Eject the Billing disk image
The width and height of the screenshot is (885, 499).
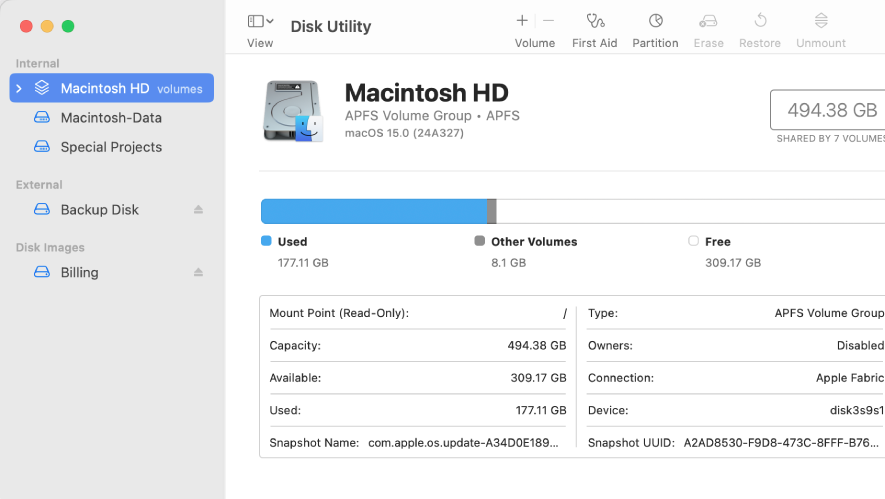click(x=198, y=272)
